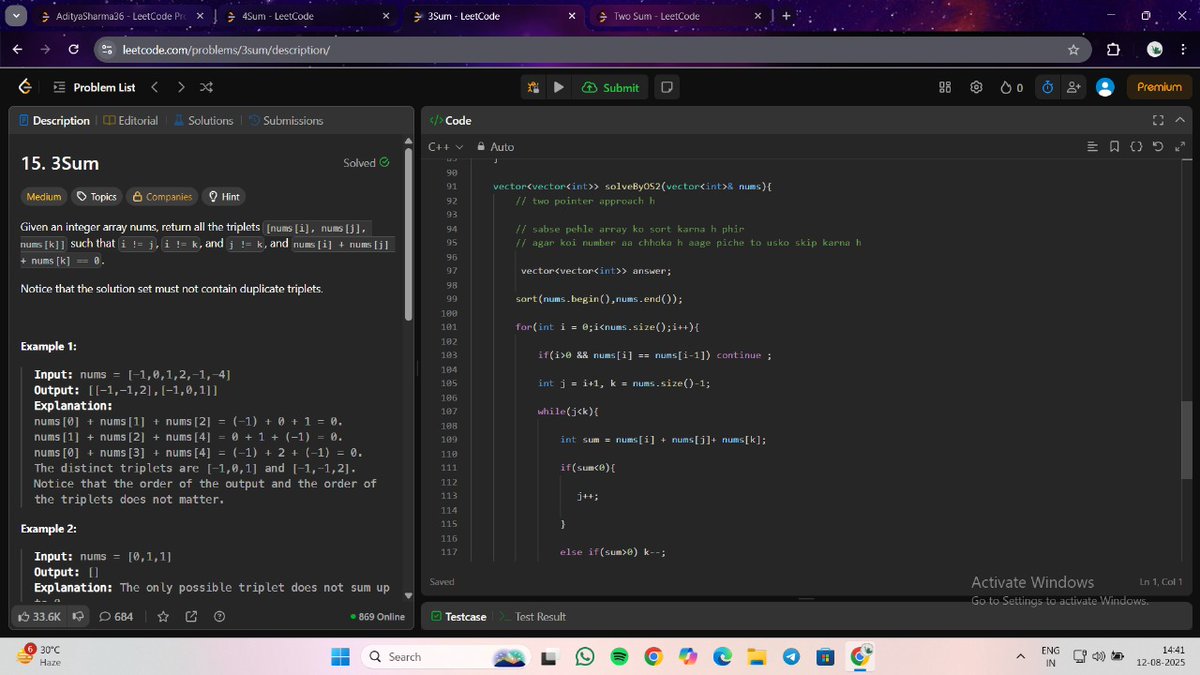The image size is (1200, 675).
Task: Like the problem thumbs up 33.6K
Action: coord(41,617)
